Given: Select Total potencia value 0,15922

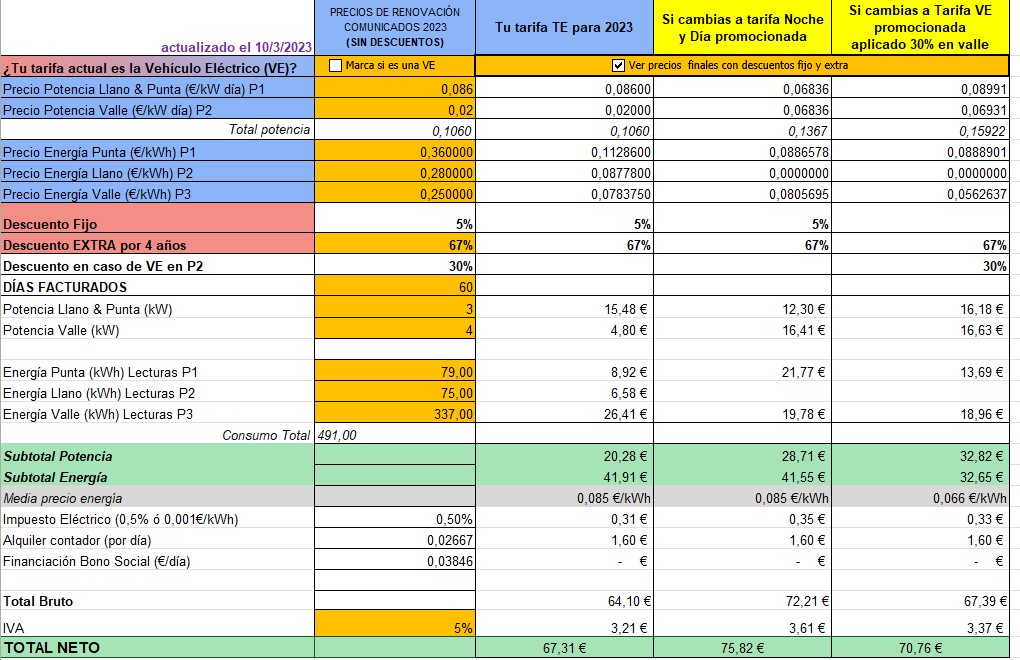Looking at the screenshot, I should click(x=982, y=131).
